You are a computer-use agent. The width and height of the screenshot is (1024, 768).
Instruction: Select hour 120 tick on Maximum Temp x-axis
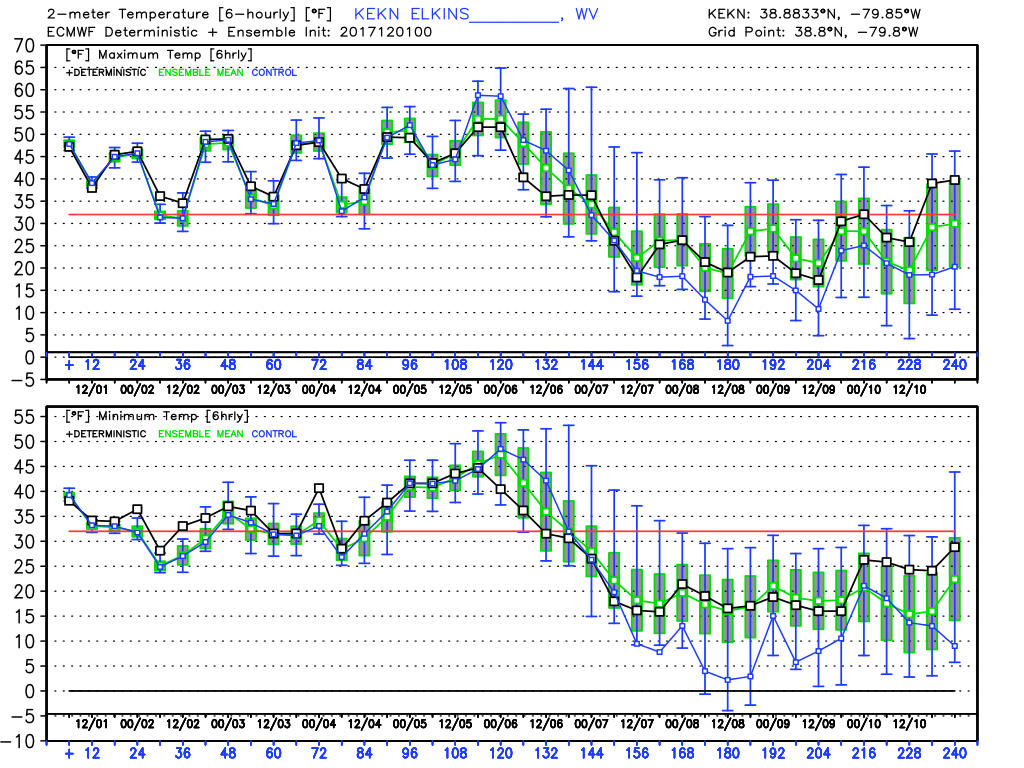click(500, 366)
